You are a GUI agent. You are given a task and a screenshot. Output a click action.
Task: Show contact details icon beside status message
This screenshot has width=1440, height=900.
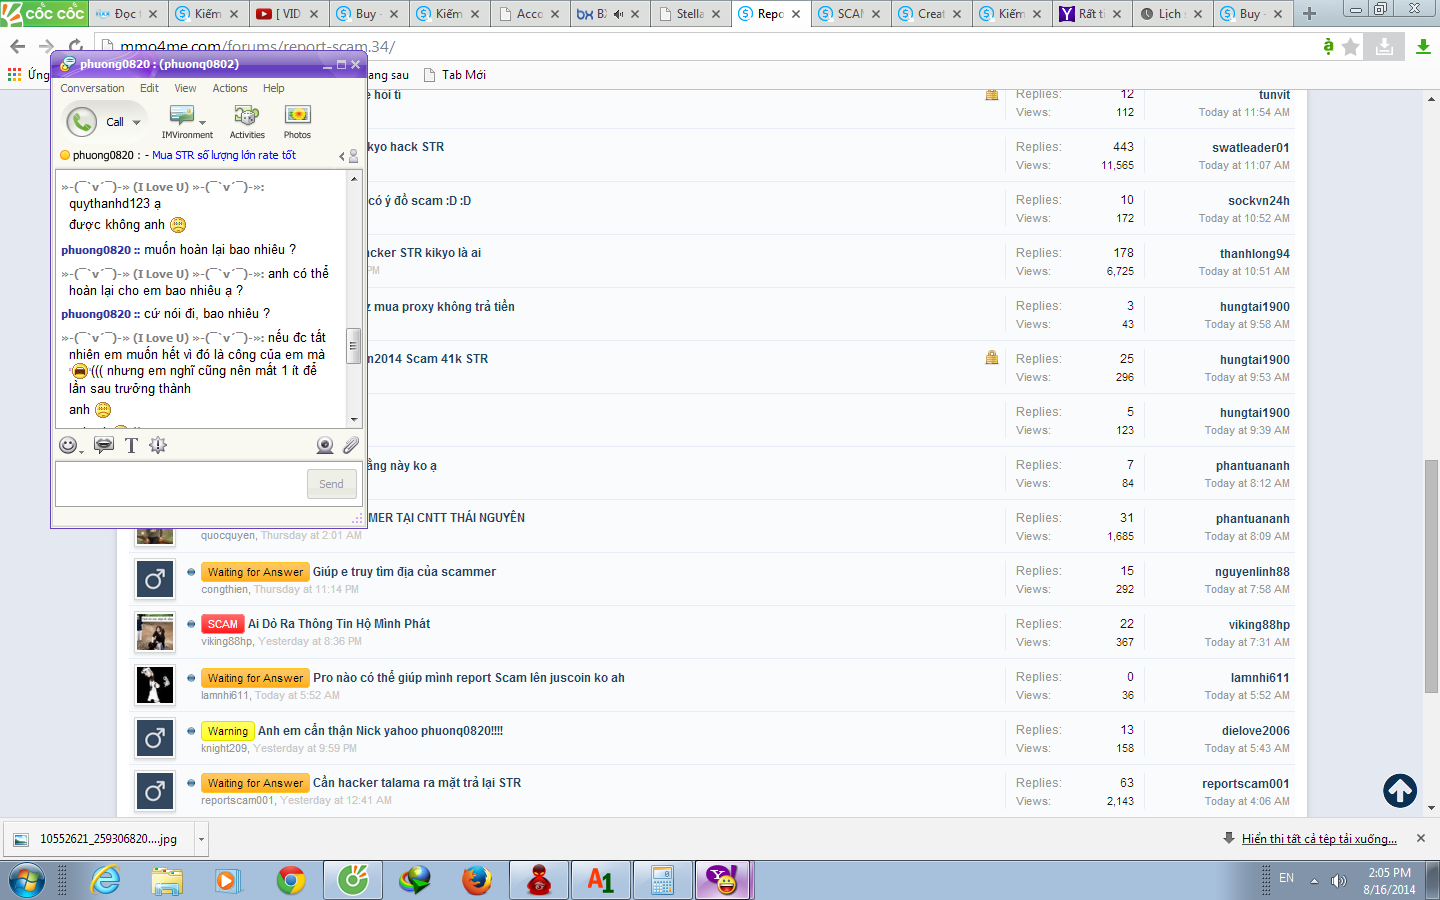pos(353,156)
